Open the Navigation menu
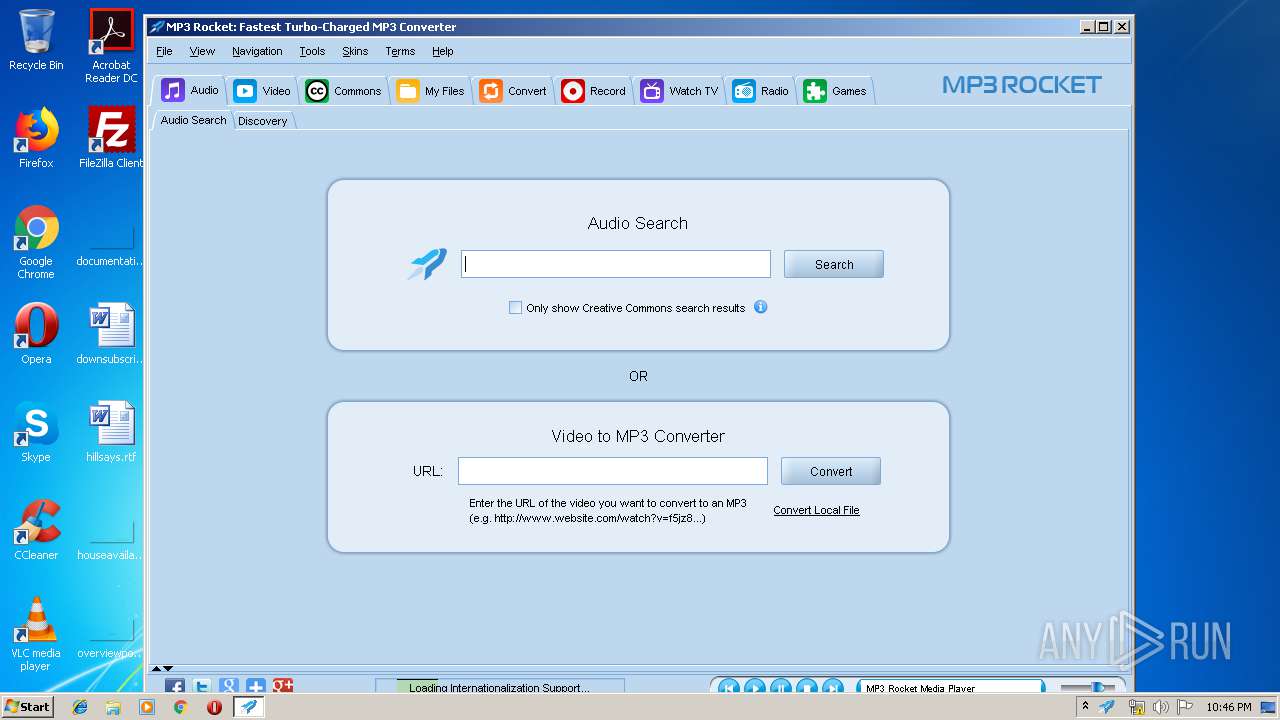The height and width of the screenshot is (720, 1280). [x=257, y=51]
